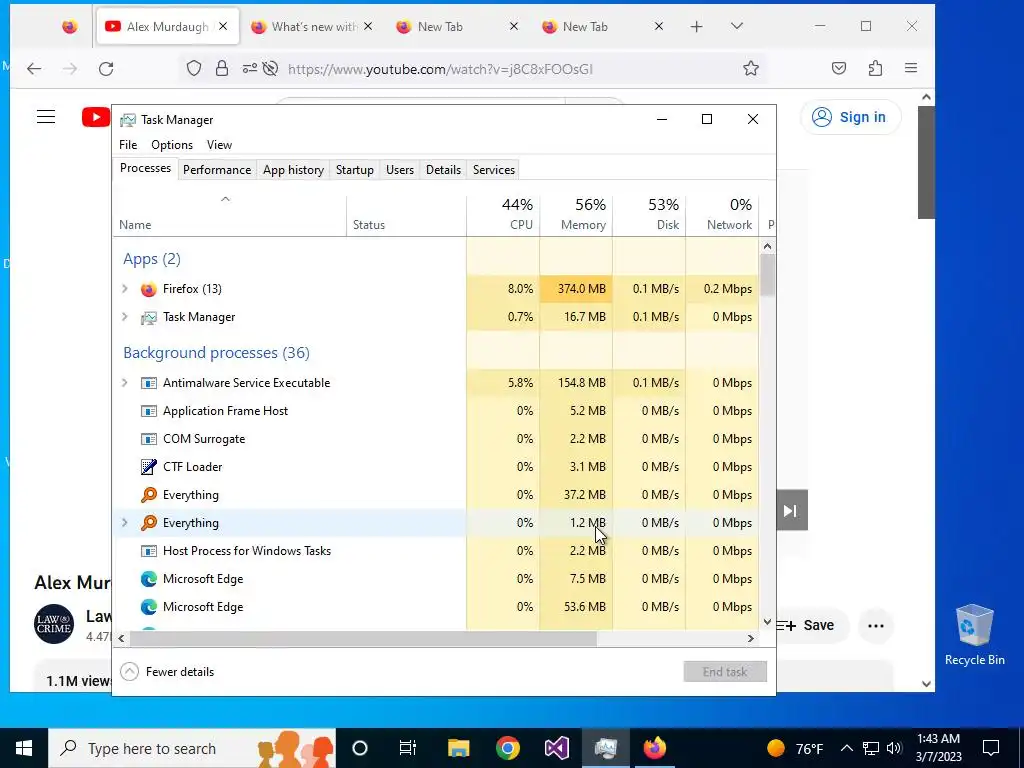Bookmark this page with the star icon

[x=751, y=69]
